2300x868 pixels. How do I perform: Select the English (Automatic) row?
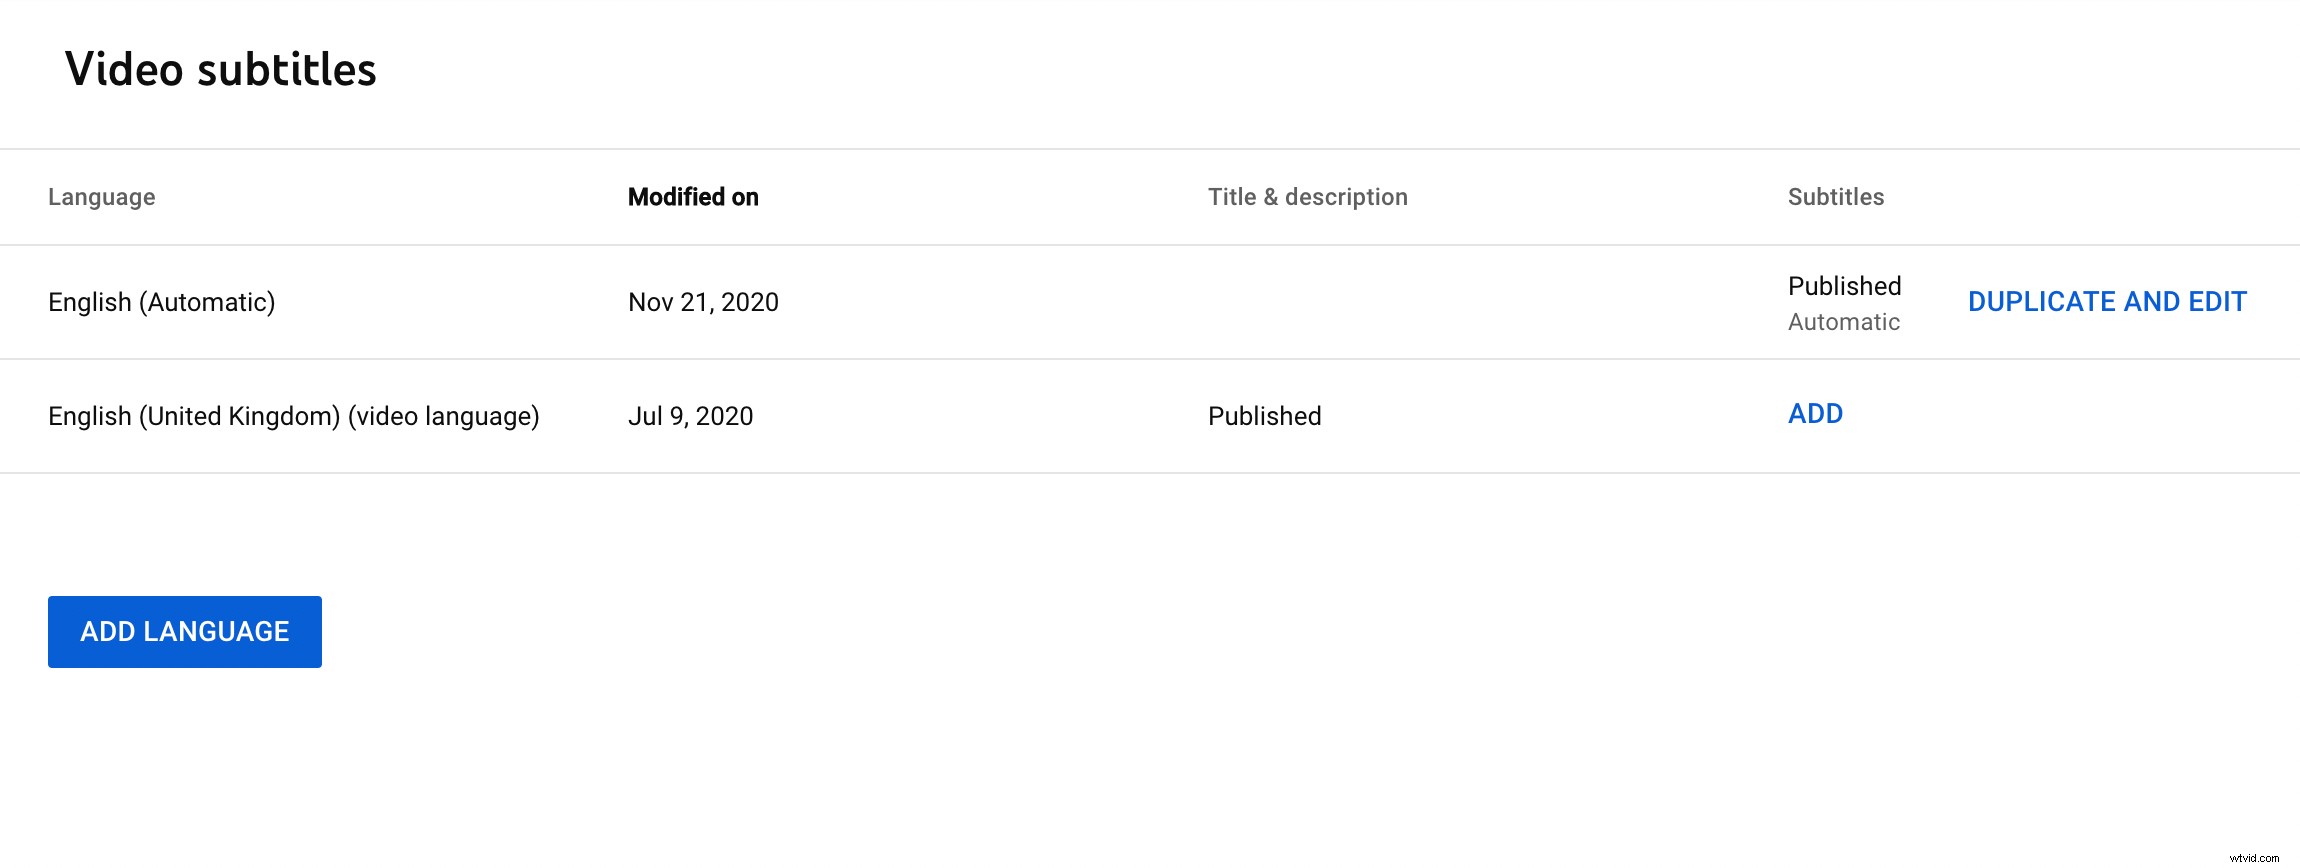[x=900, y=302]
